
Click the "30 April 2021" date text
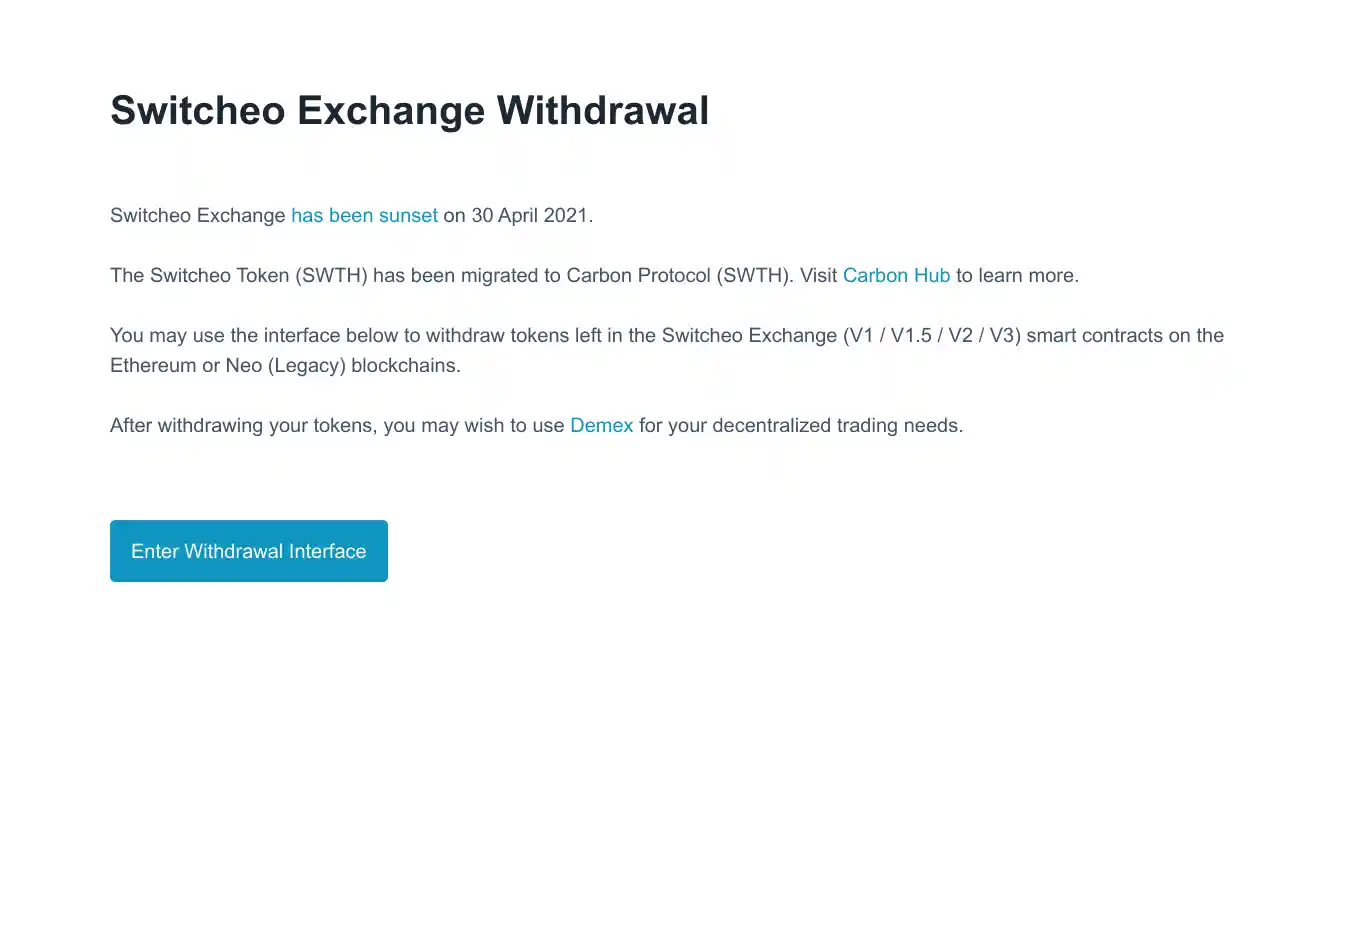pyautogui.click(x=529, y=215)
